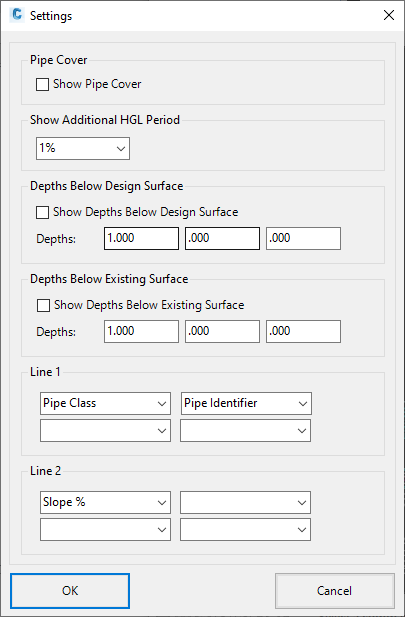Open the empty lower-right dropdown in Line 2

245,530
